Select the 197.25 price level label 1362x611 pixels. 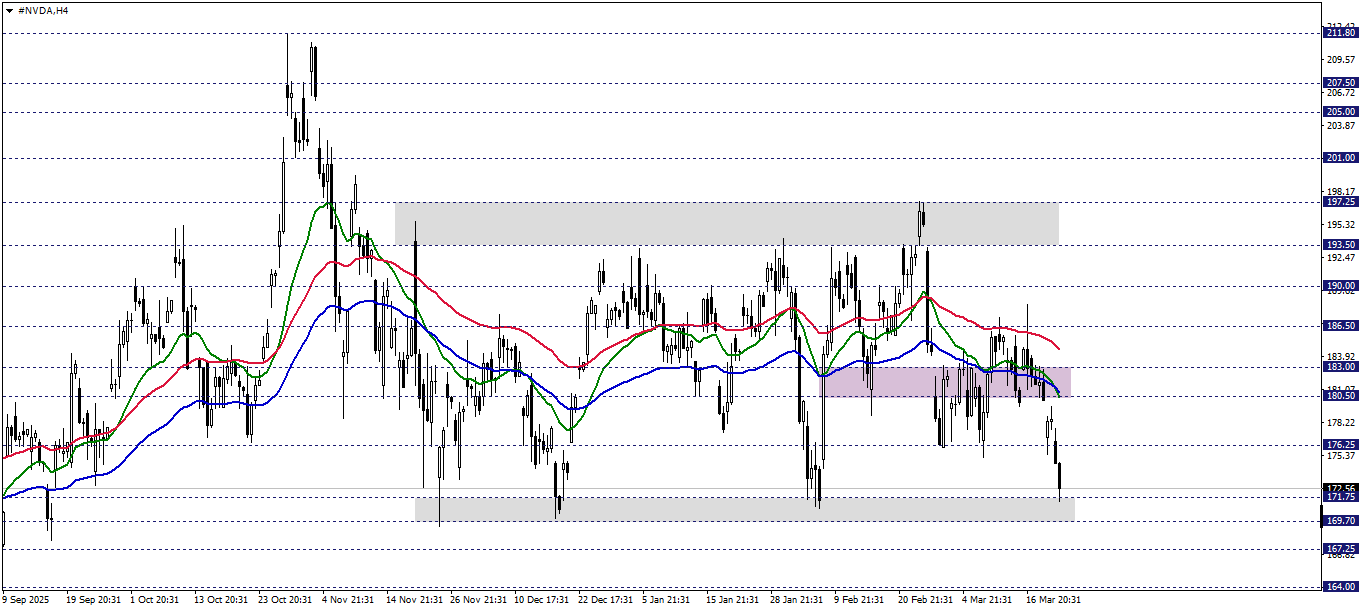(x=1341, y=202)
